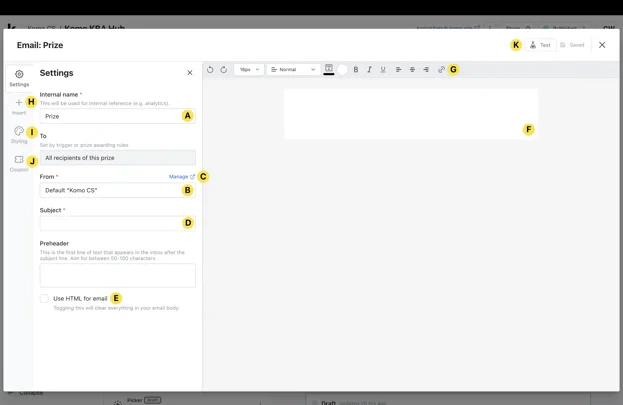The width and height of the screenshot is (623, 405).
Task: Enable Use HTML for email checkbox
Action: coord(44,298)
